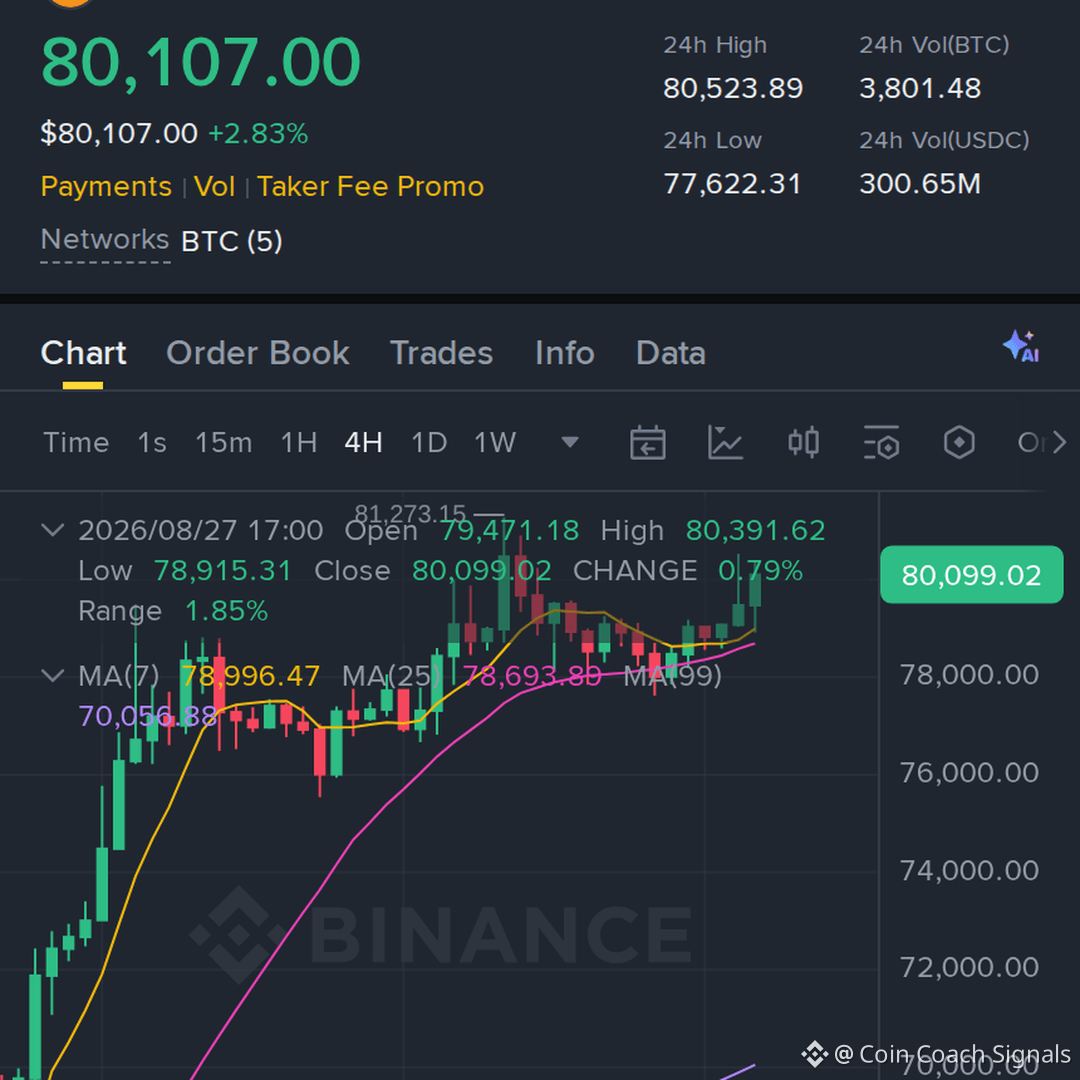The image size is (1080, 1080).
Task: Open the Vol tag link
Action: coord(214,187)
